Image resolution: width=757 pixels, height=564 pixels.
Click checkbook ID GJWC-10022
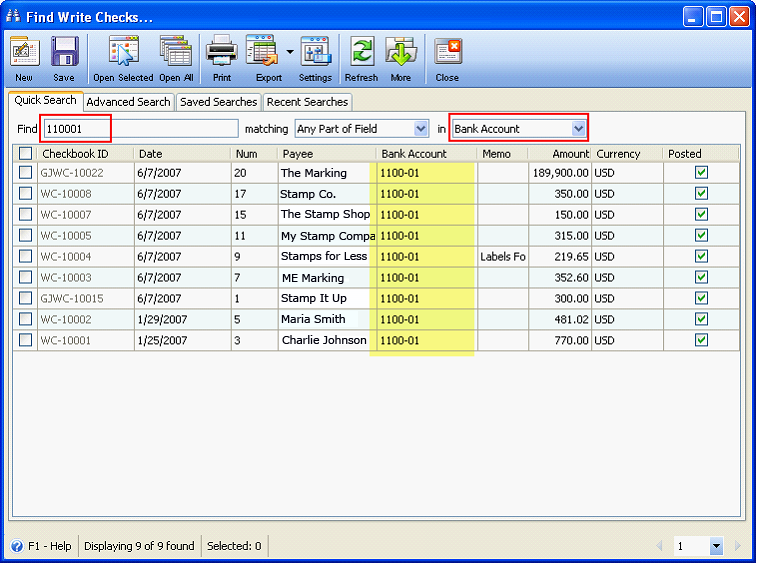pyautogui.click(x=72, y=173)
